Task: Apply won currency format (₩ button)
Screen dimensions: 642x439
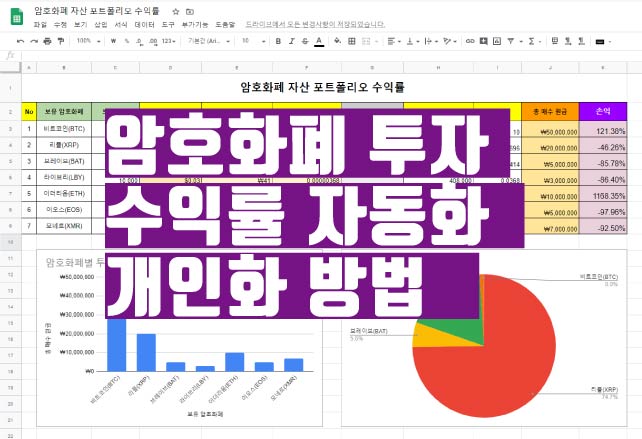Action: tap(113, 41)
